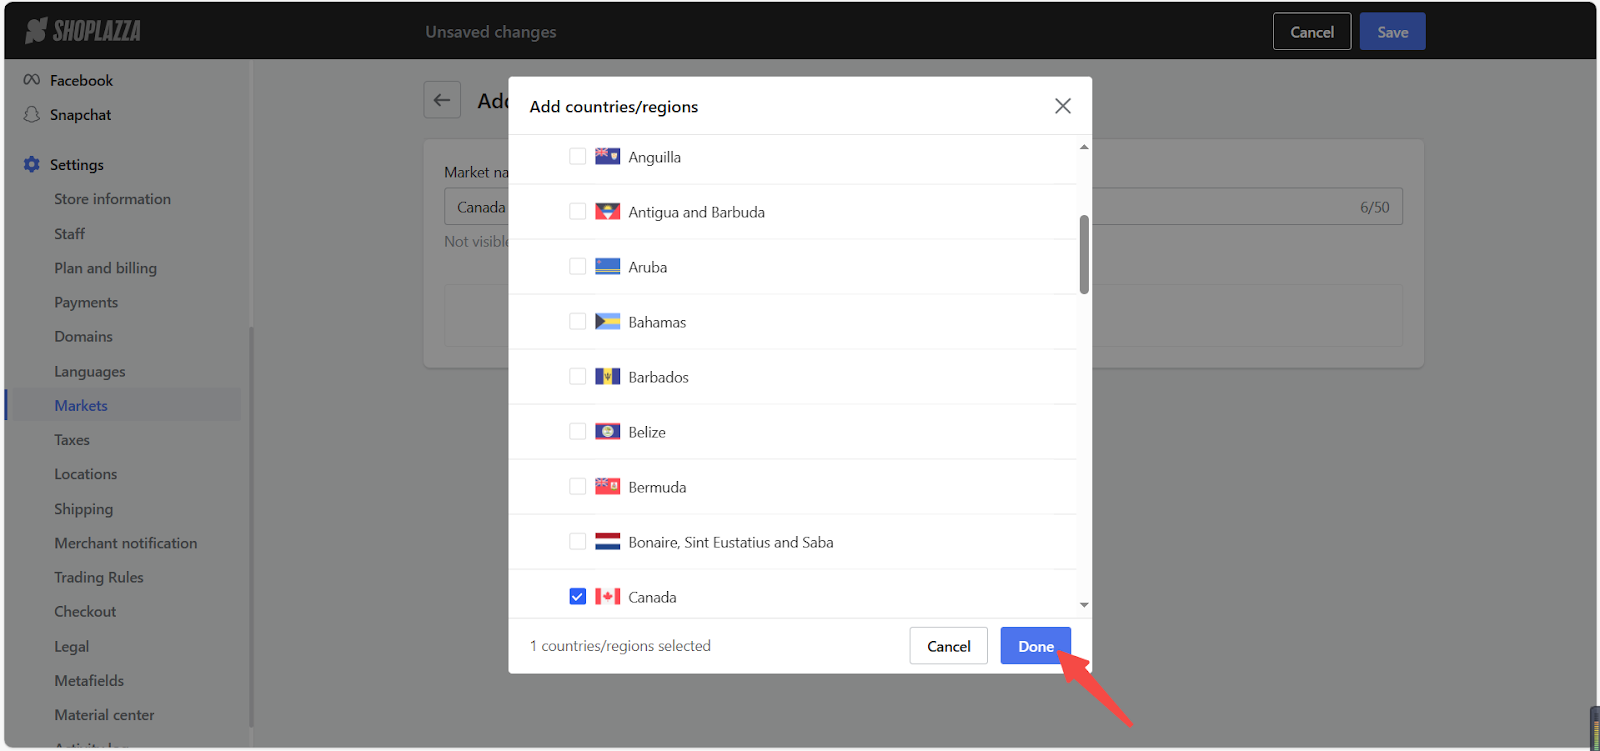
Task: Click the Snapchat ghost icon
Action: tap(32, 115)
